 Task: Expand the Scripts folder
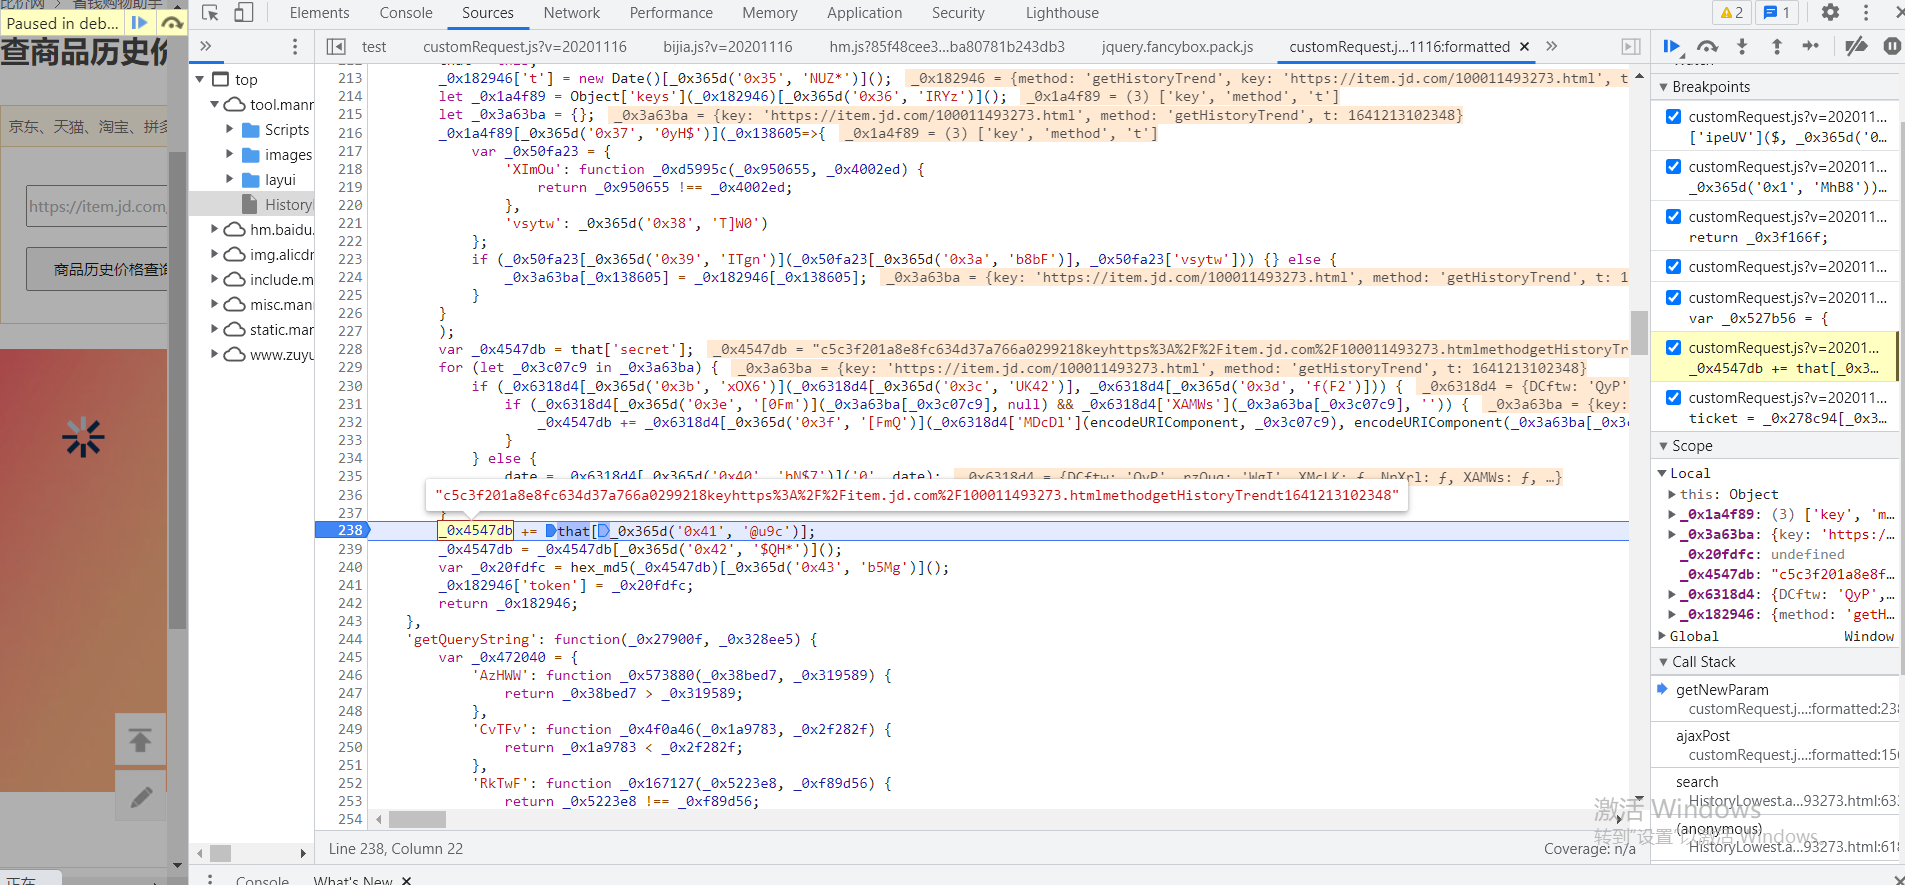point(229,129)
